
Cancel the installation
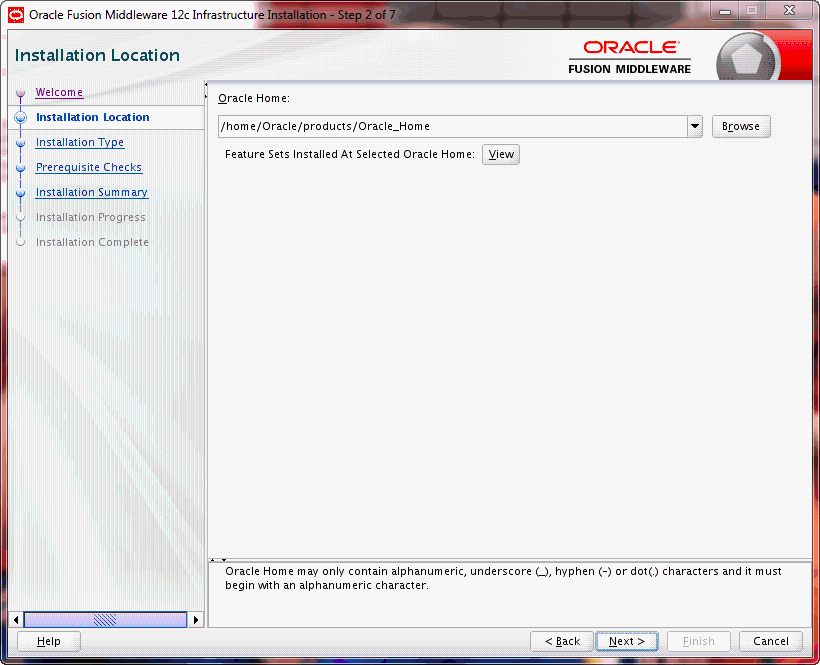click(x=771, y=641)
